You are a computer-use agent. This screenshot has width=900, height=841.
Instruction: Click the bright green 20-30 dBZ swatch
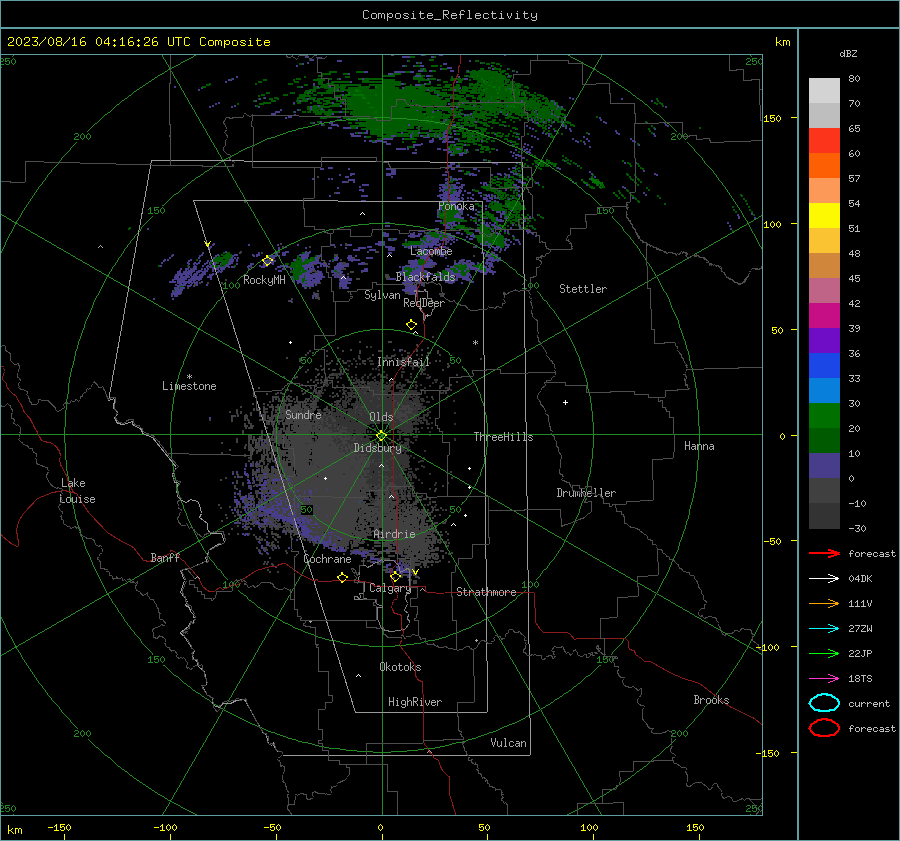(x=824, y=416)
